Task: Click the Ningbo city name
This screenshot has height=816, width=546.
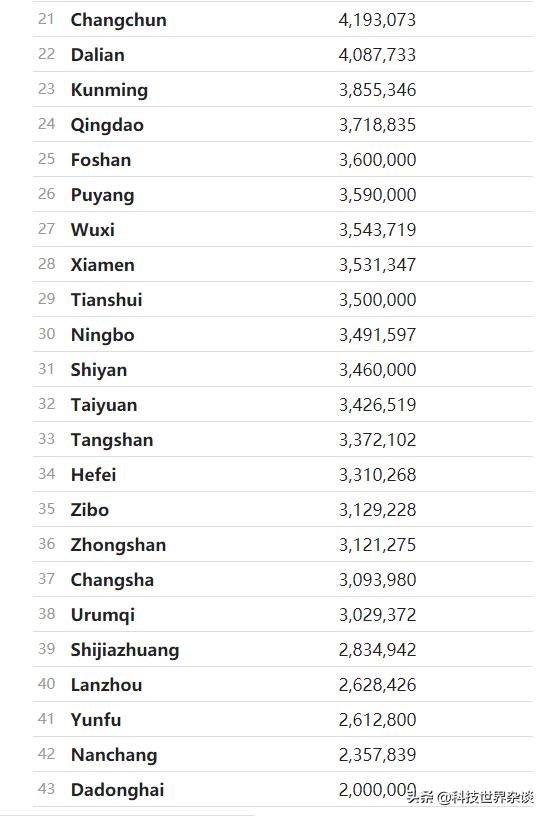Action: [103, 335]
